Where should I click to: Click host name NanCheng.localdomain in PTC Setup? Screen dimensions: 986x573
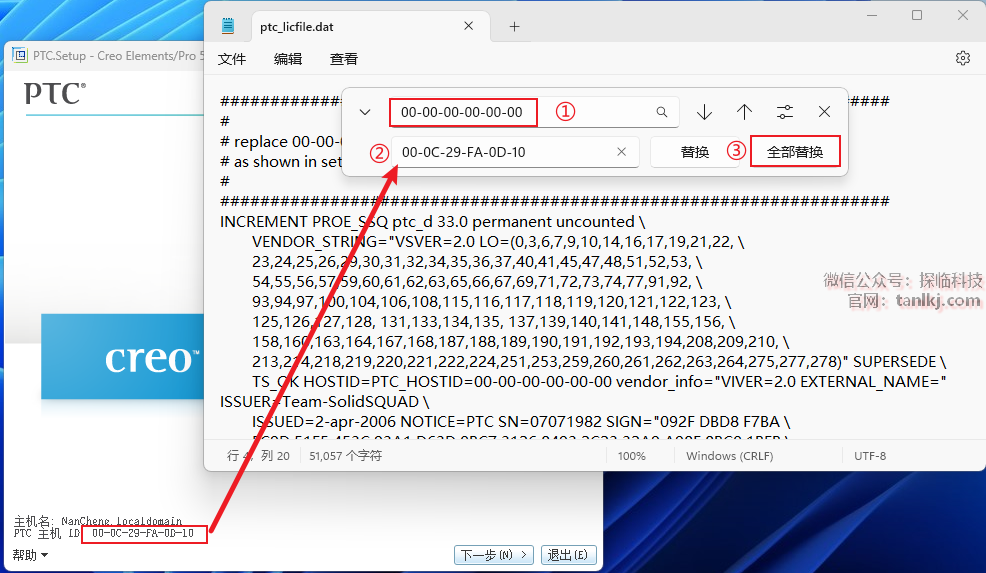[121, 521]
